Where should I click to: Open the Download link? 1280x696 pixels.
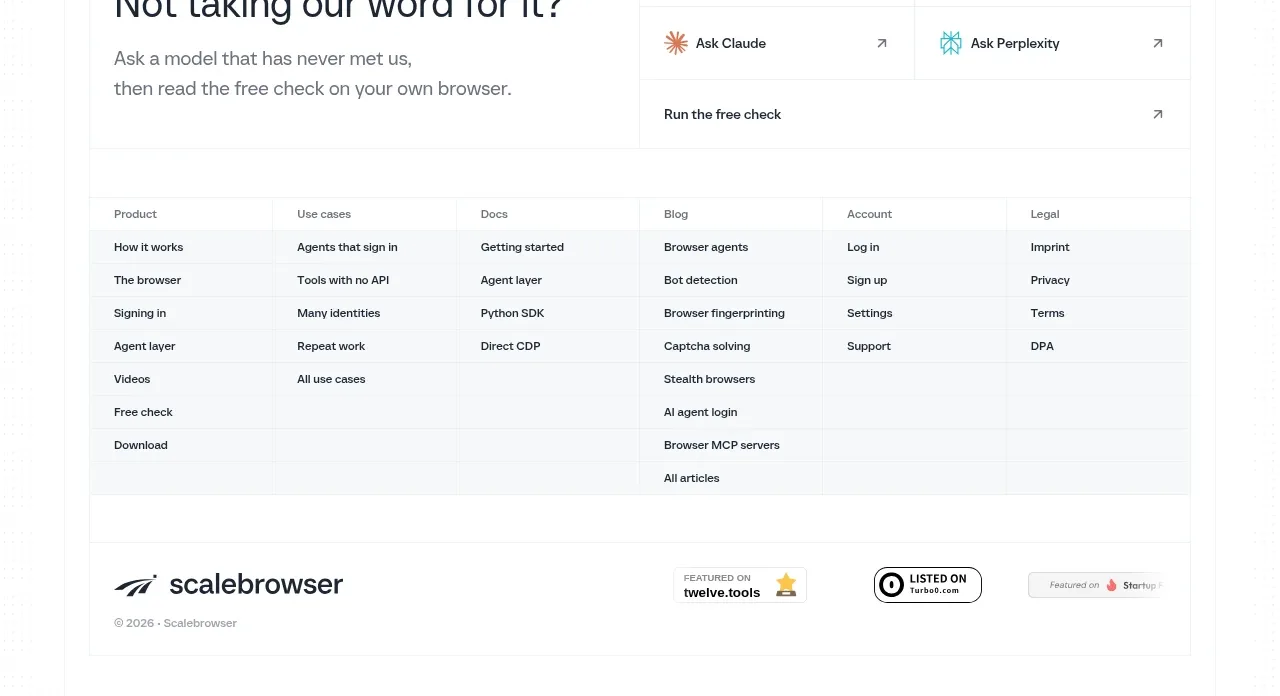[141, 445]
